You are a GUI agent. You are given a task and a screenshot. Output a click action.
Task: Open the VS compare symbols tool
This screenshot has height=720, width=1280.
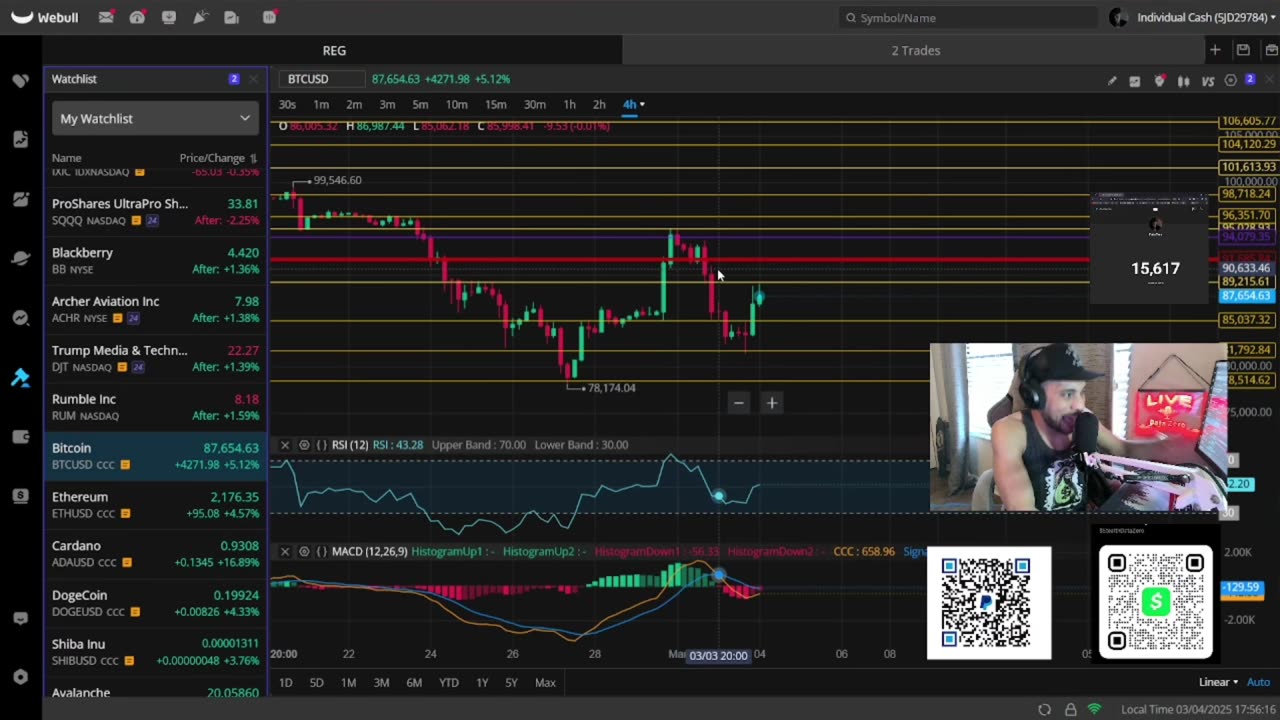coord(1208,80)
